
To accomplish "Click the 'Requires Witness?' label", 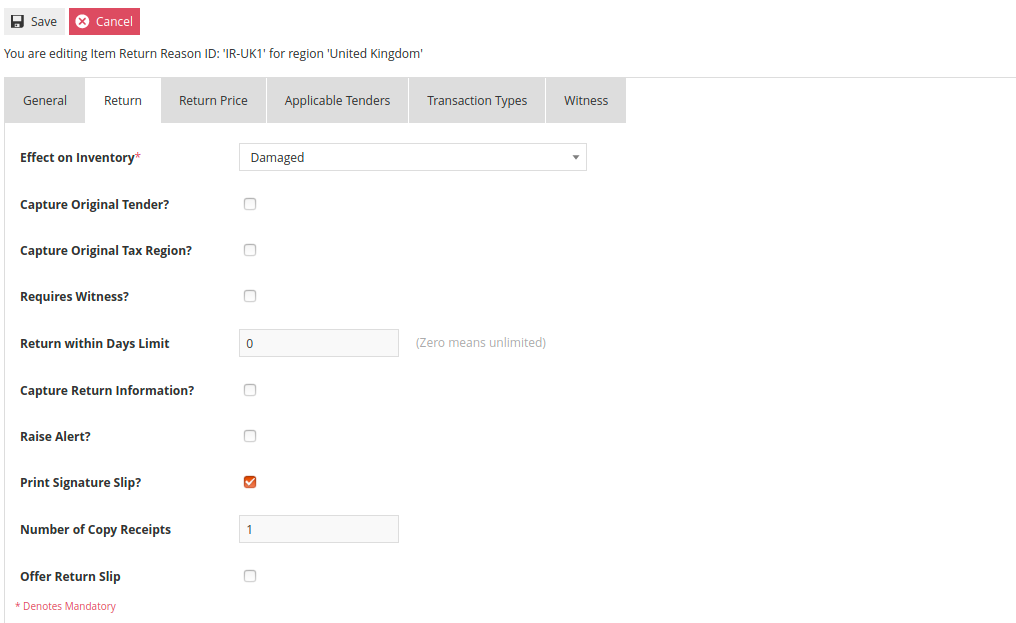I will pos(75,296).
